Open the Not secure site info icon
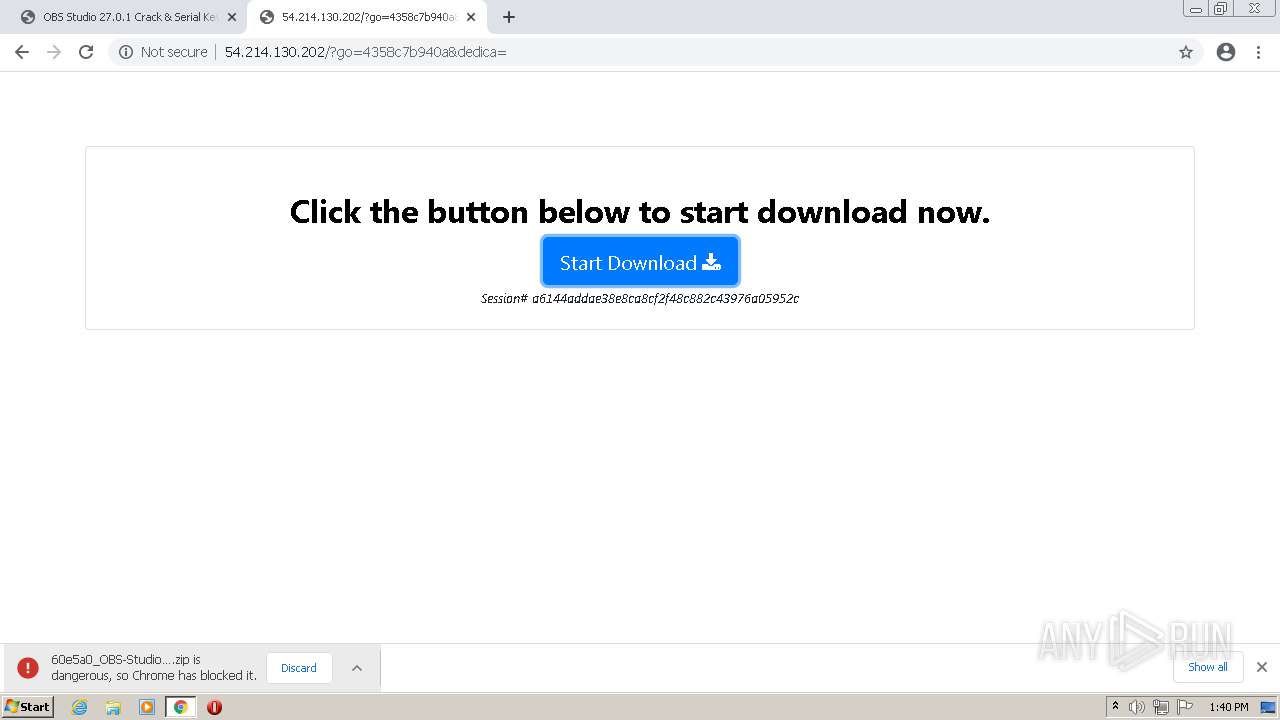The height and width of the screenshot is (720, 1280). tap(126, 52)
